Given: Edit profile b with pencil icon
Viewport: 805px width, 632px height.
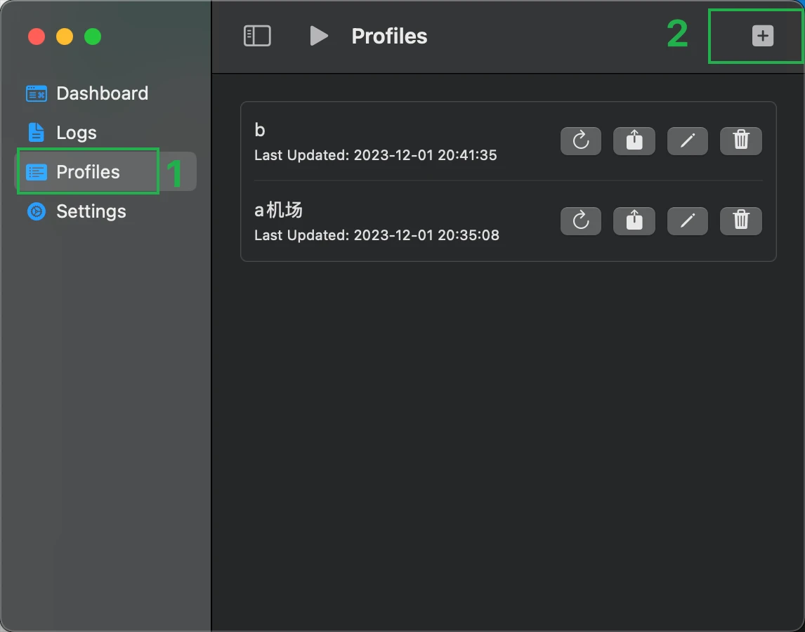Looking at the screenshot, I should point(687,141).
